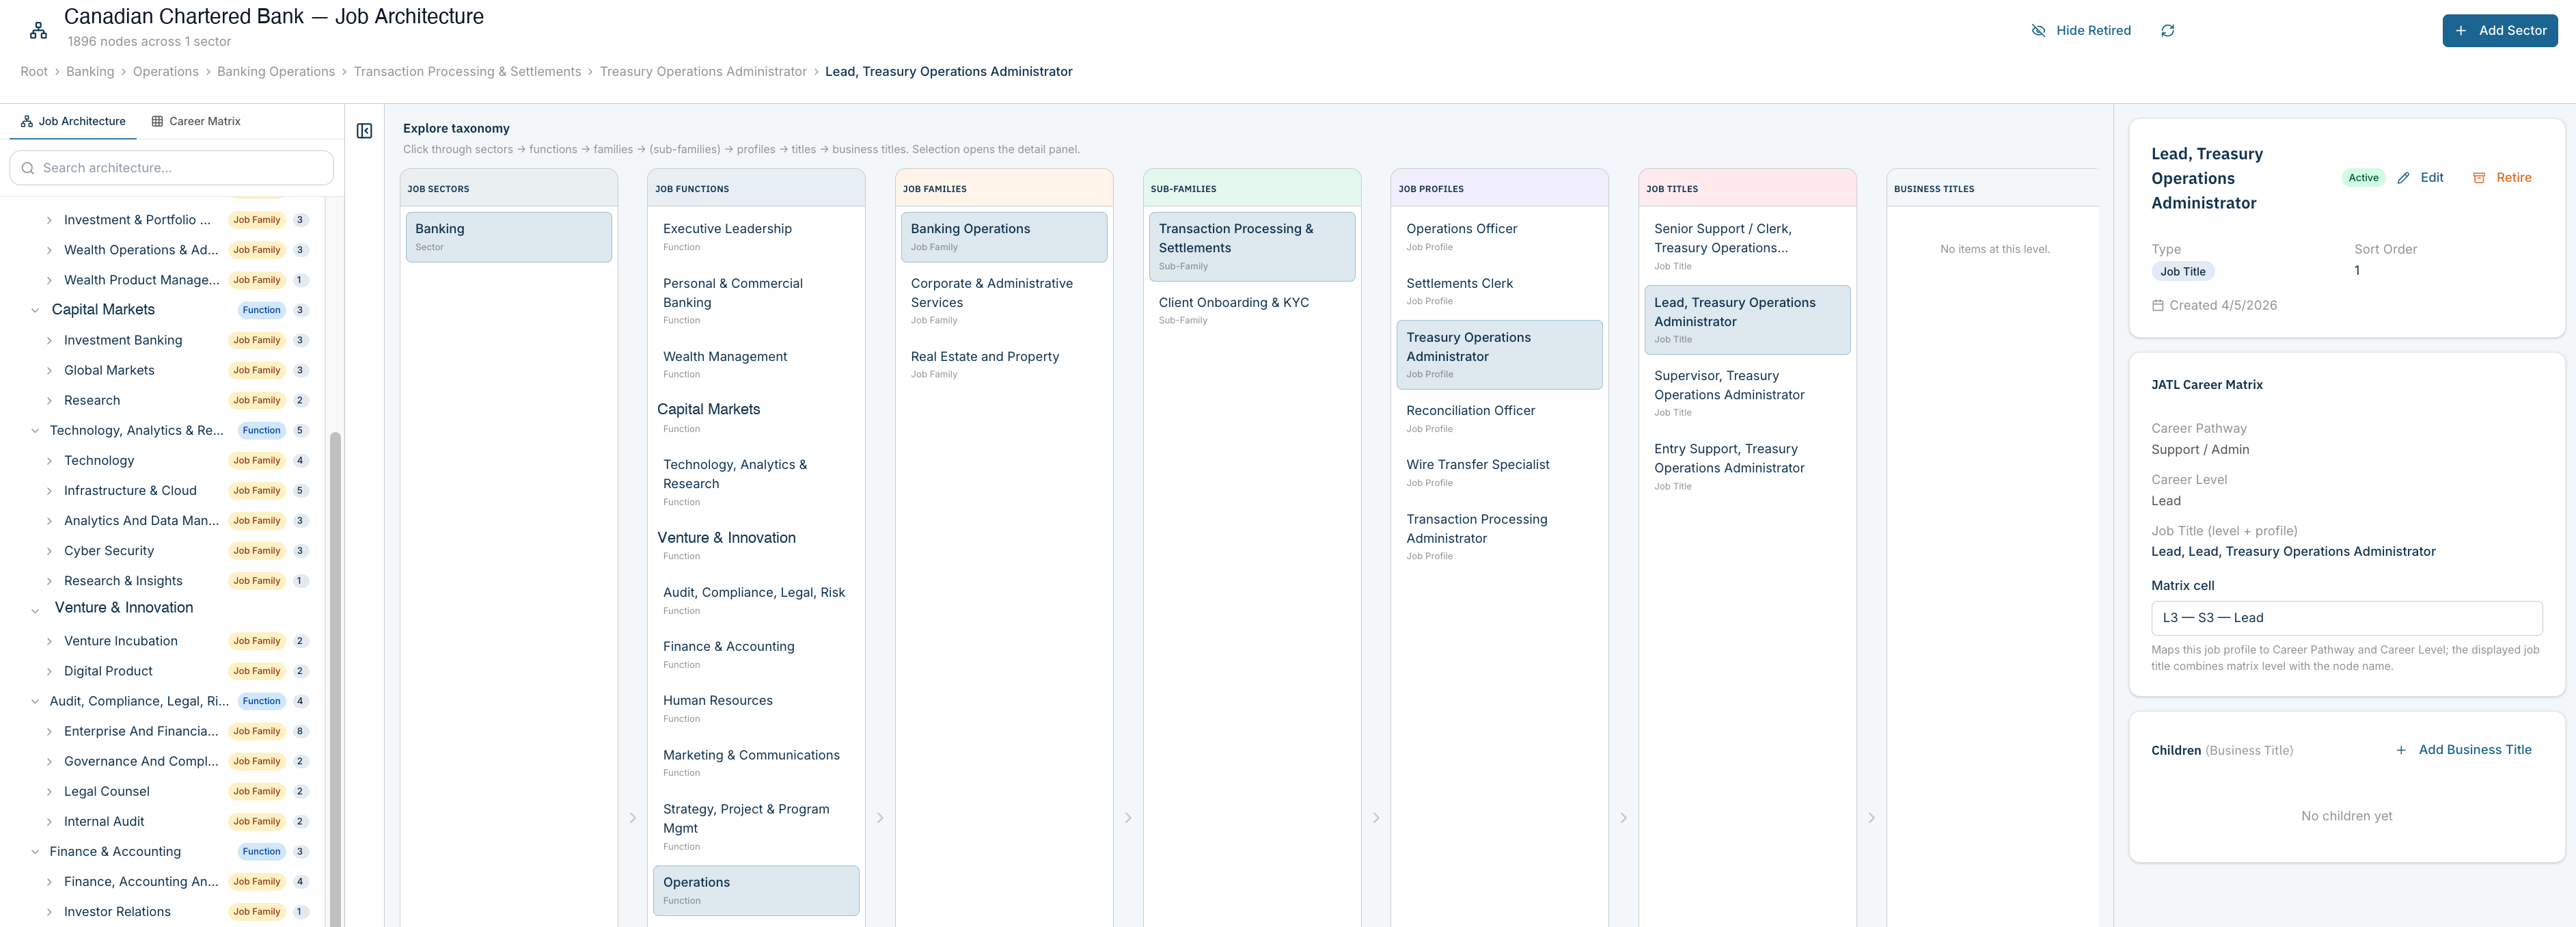Select Internal Audit in the tree
This screenshot has height=927, width=2576.
point(104,822)
